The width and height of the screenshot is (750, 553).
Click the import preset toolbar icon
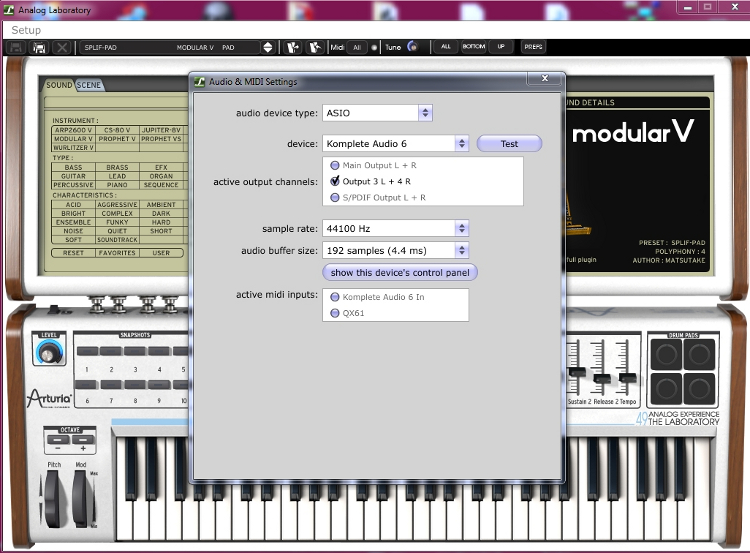[293, 47]
